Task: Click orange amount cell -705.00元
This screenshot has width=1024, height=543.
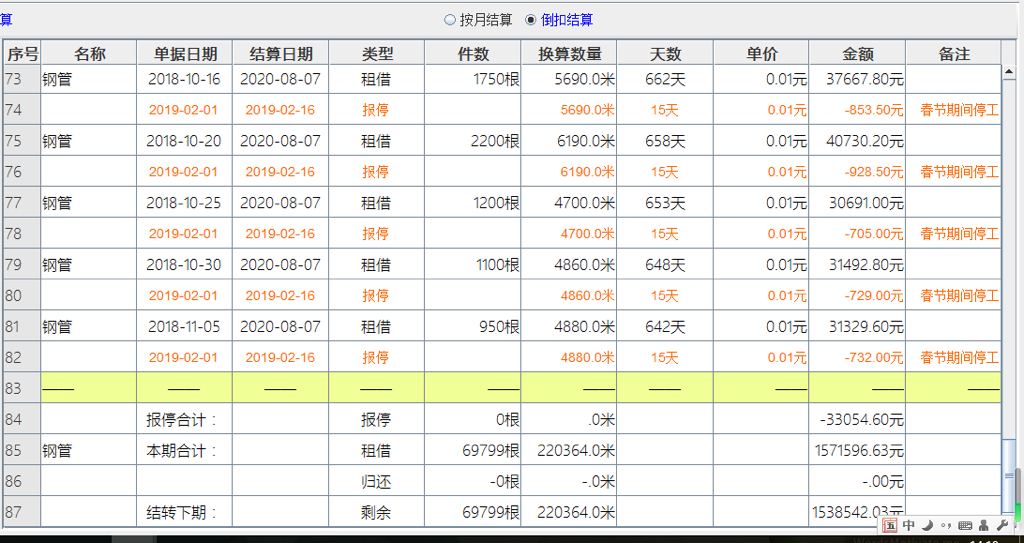Action: (857, 233)
